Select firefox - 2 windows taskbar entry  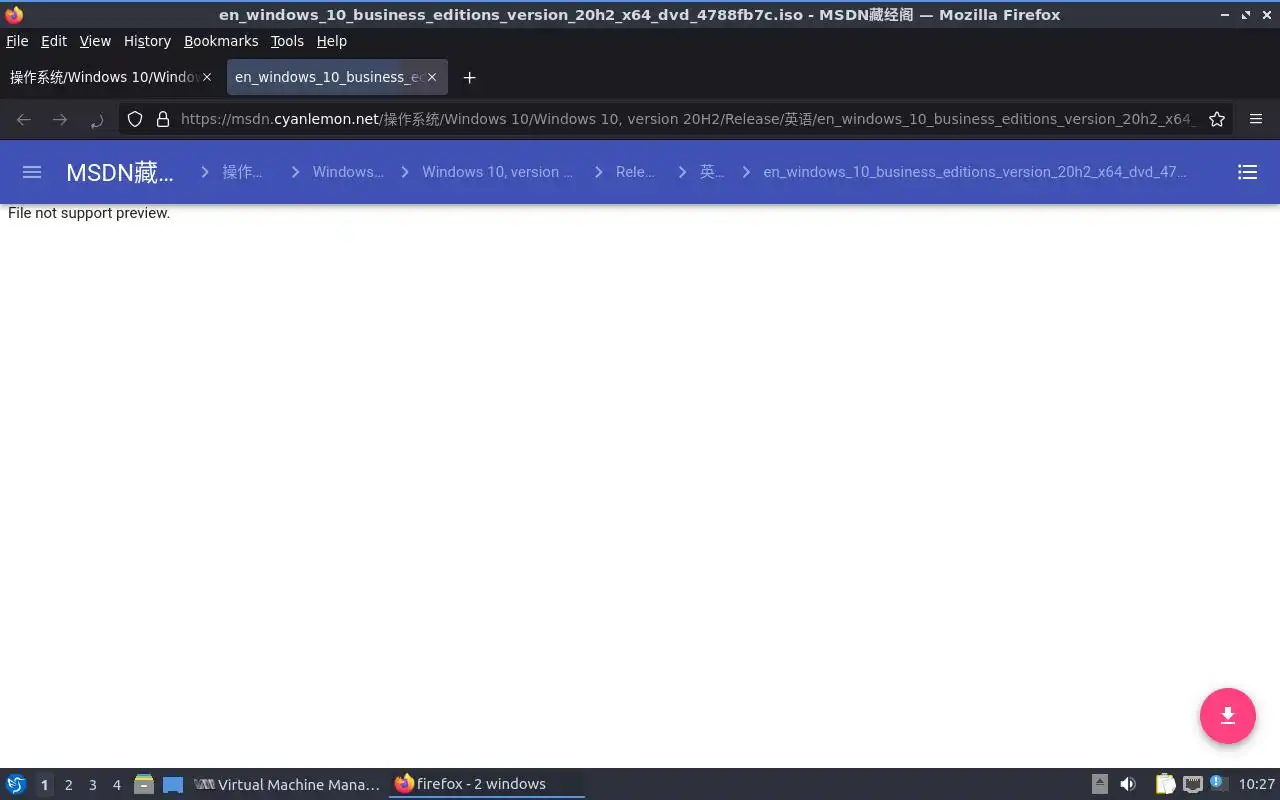coord(486,785)
